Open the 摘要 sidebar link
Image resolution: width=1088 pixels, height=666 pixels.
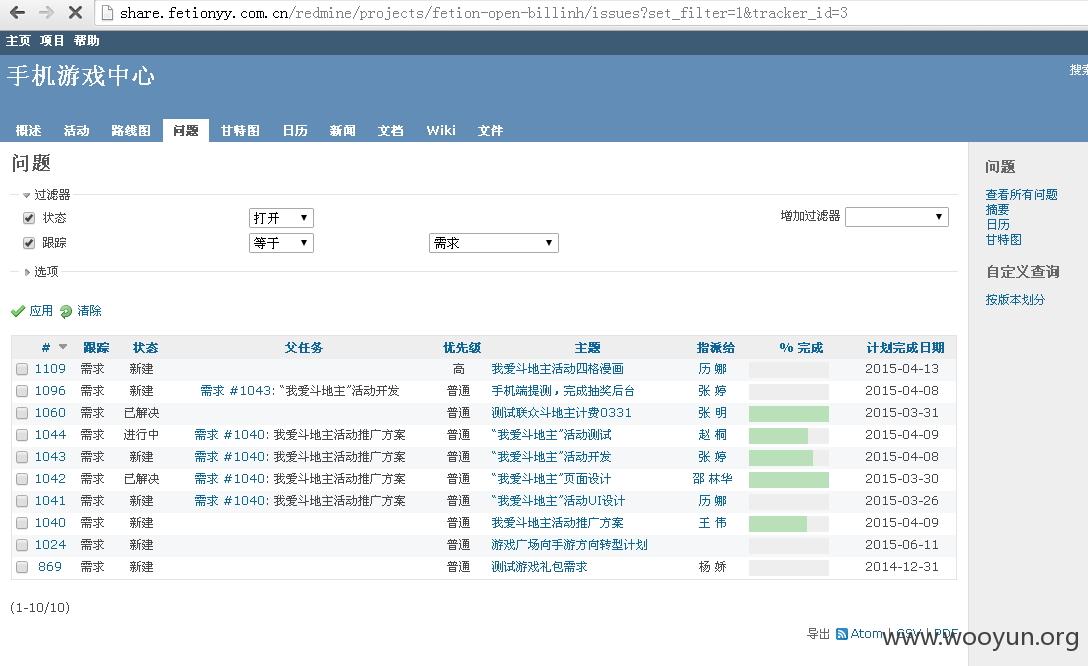pyautogui.click(x=997, y=210)
